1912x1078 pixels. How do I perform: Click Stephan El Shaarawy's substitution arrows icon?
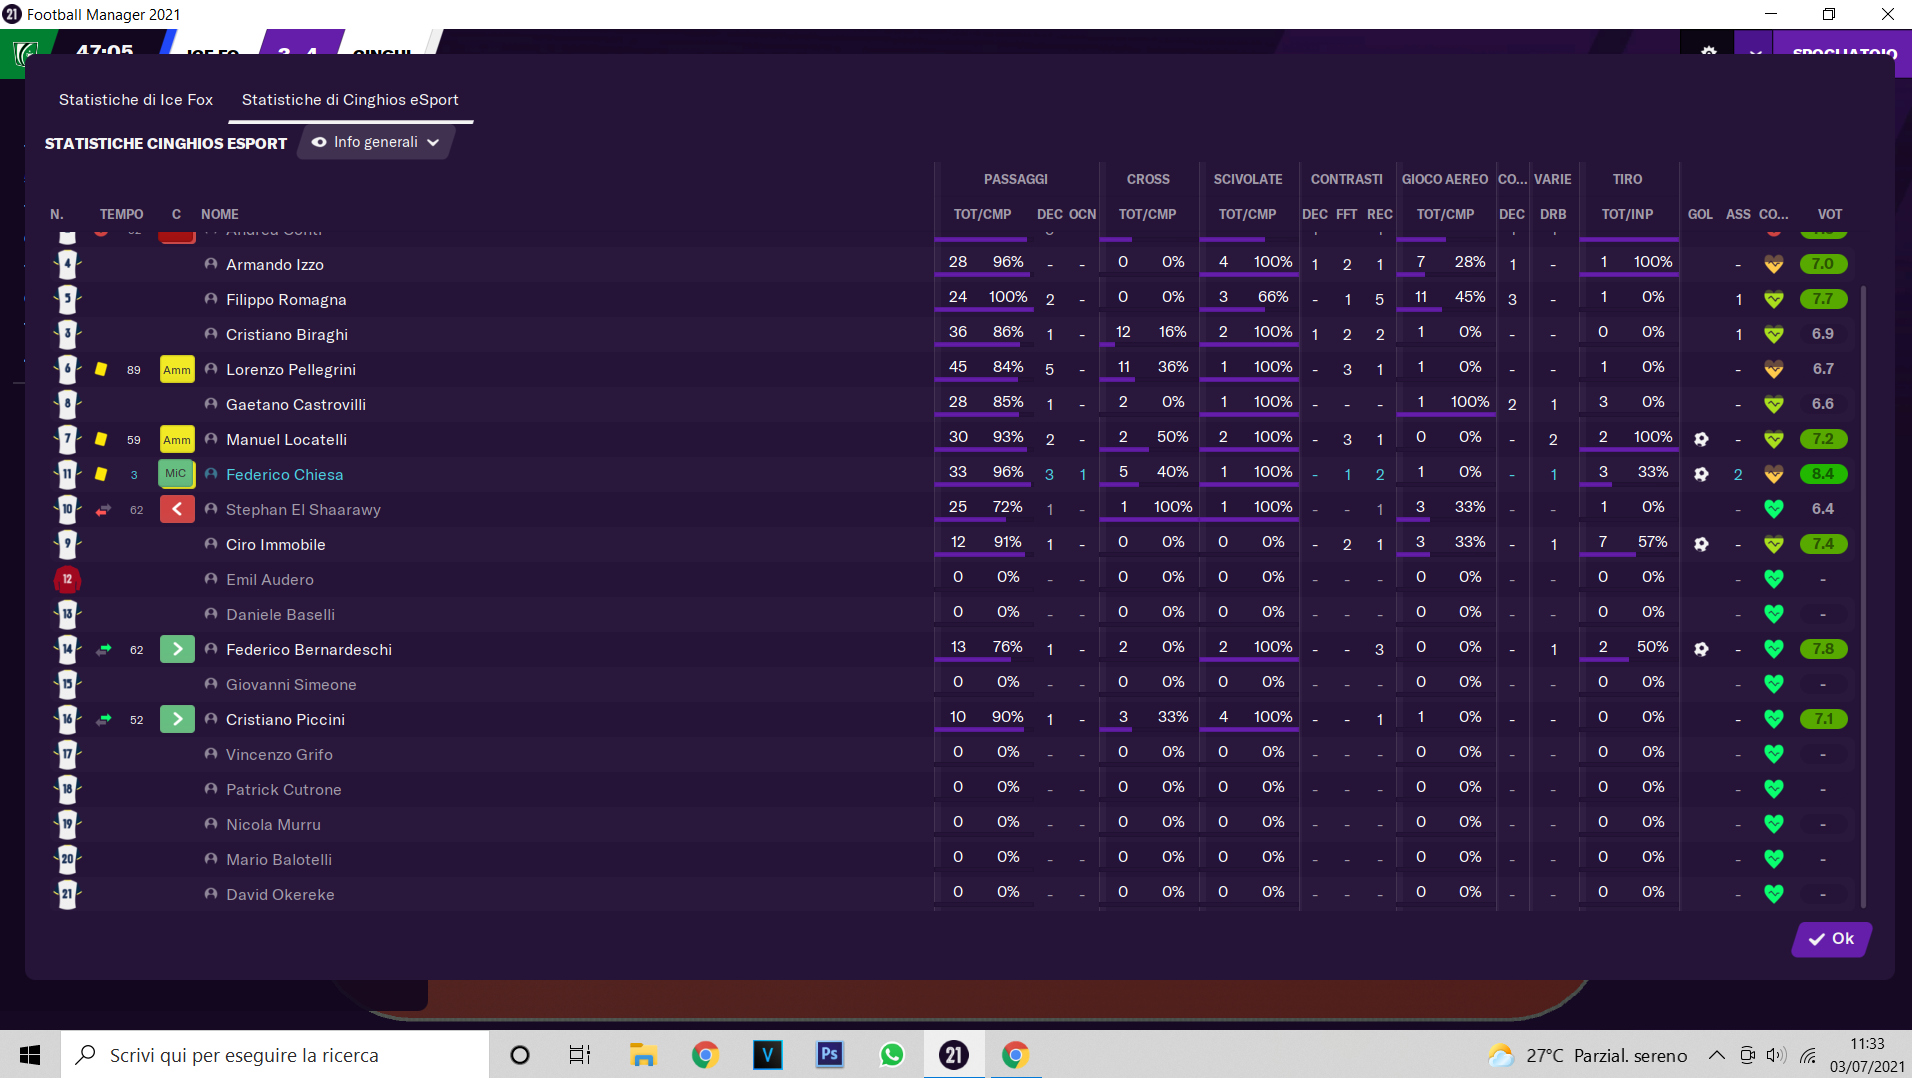pos(103,510)
